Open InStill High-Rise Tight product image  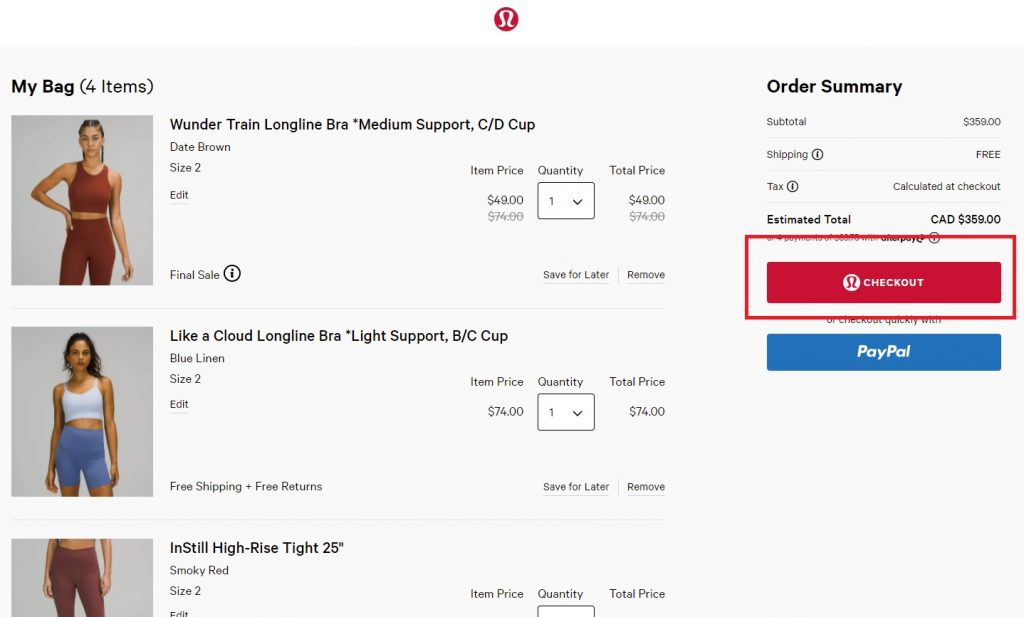82,580
